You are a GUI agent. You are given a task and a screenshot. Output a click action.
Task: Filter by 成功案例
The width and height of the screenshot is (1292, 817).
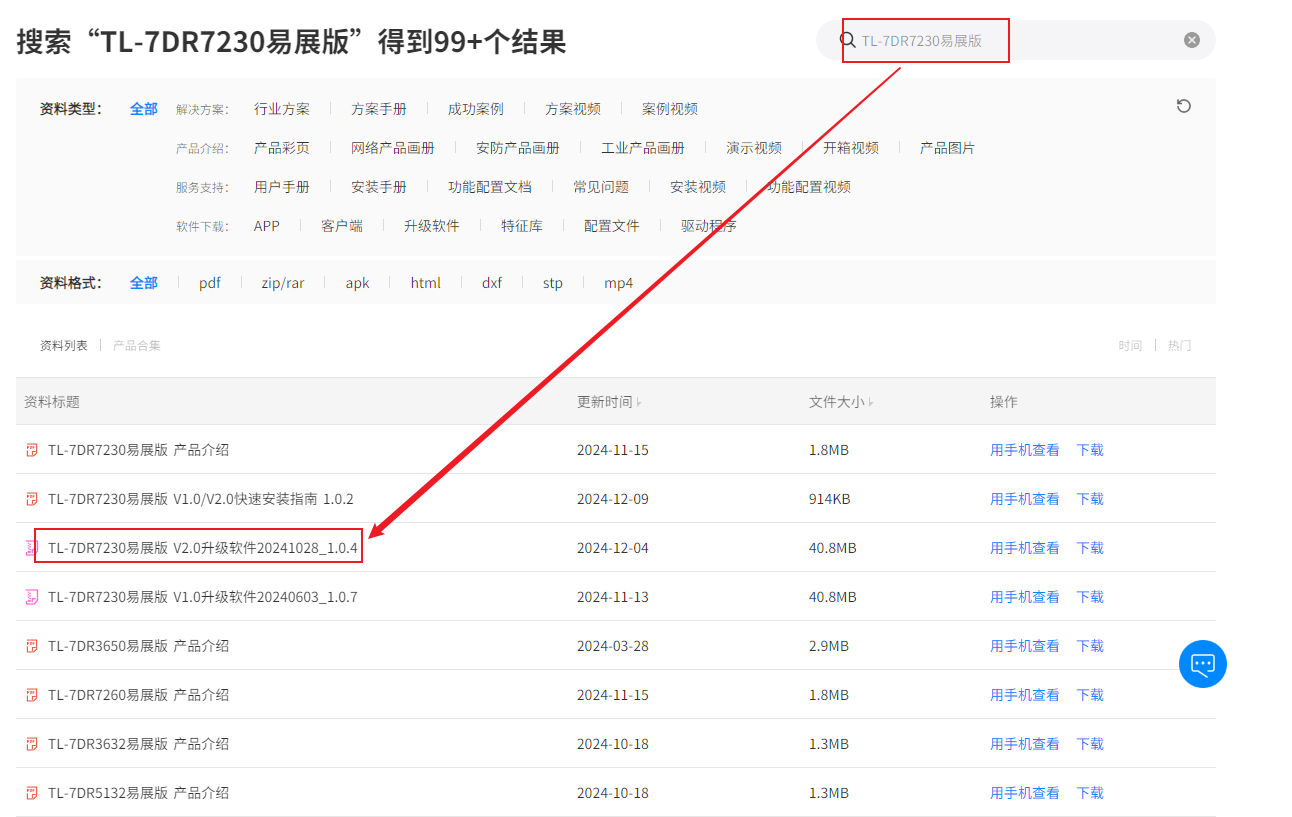tap(476, 109)
